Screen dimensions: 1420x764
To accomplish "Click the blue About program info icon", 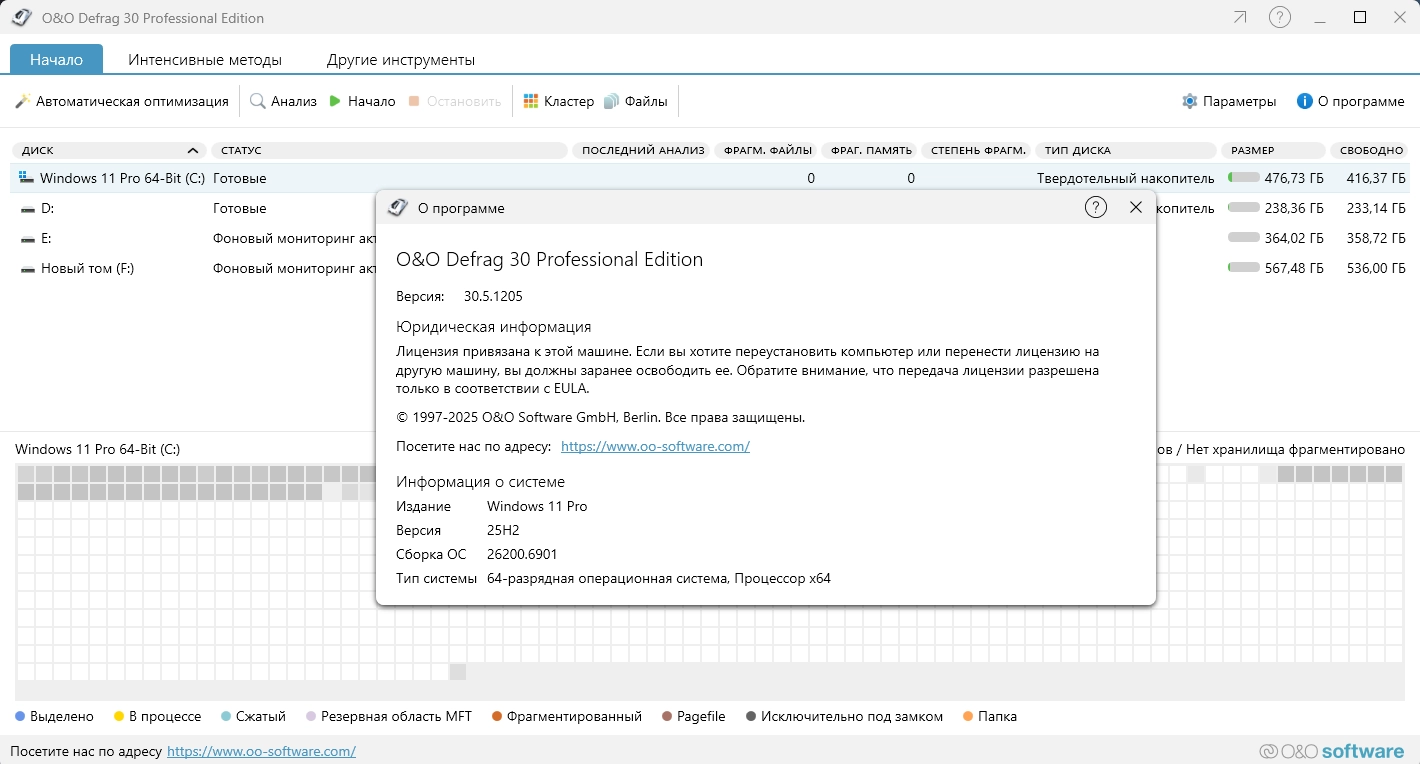I will [1304, 101].
